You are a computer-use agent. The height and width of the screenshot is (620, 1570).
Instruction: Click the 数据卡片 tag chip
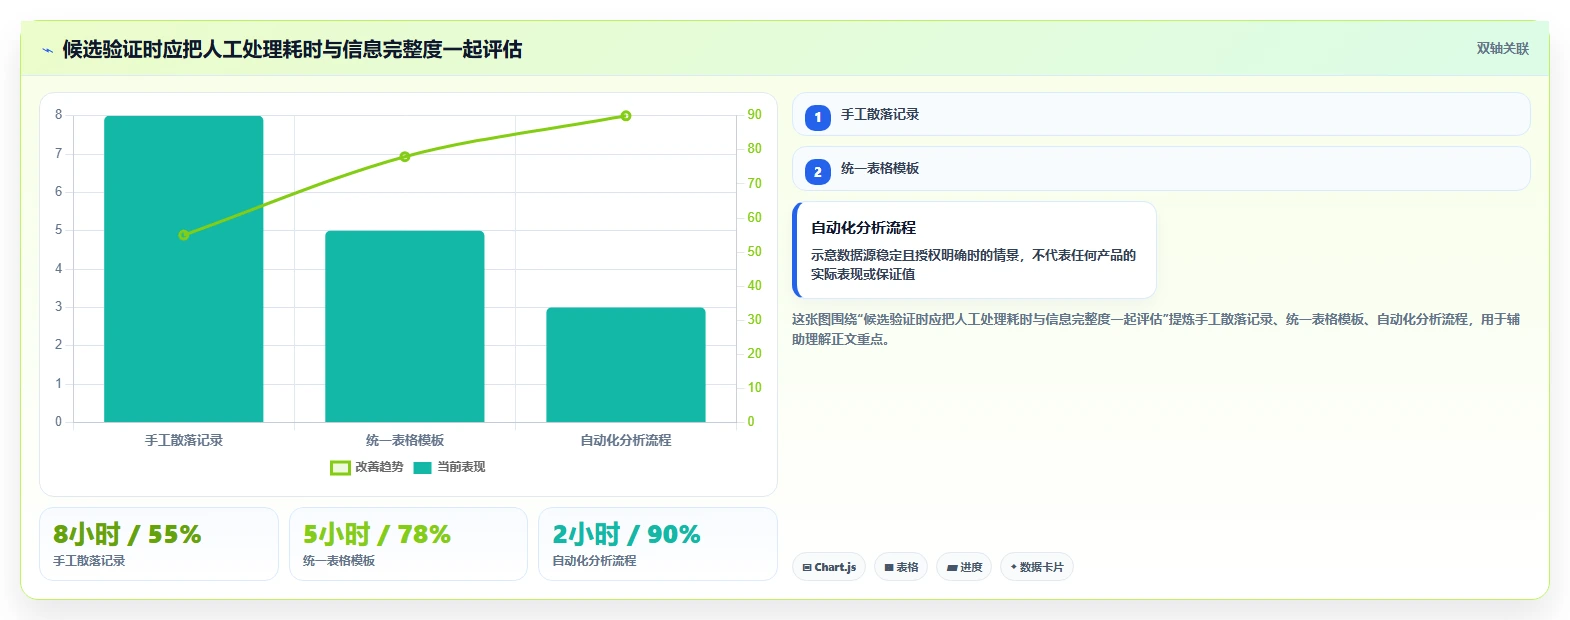pos(1036,567)
